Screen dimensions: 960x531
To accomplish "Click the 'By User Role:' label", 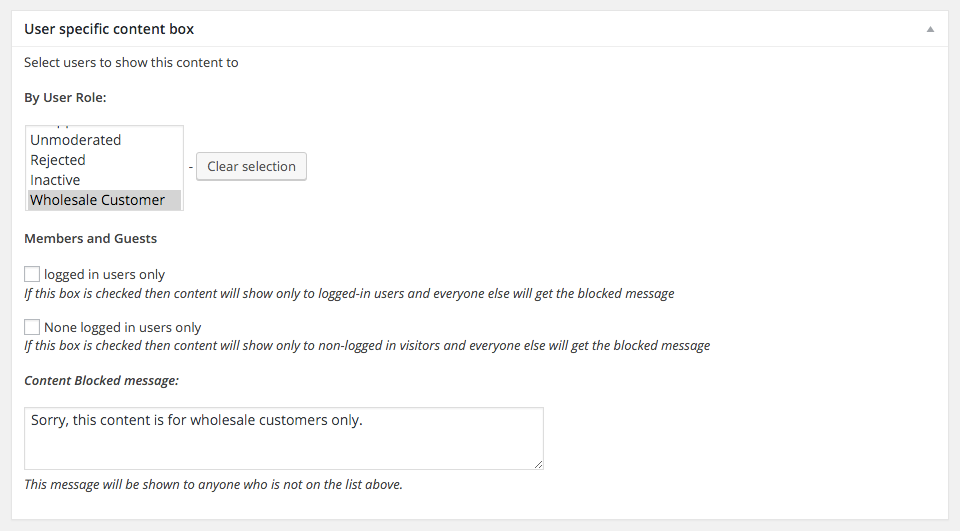I will click(65, 98).
